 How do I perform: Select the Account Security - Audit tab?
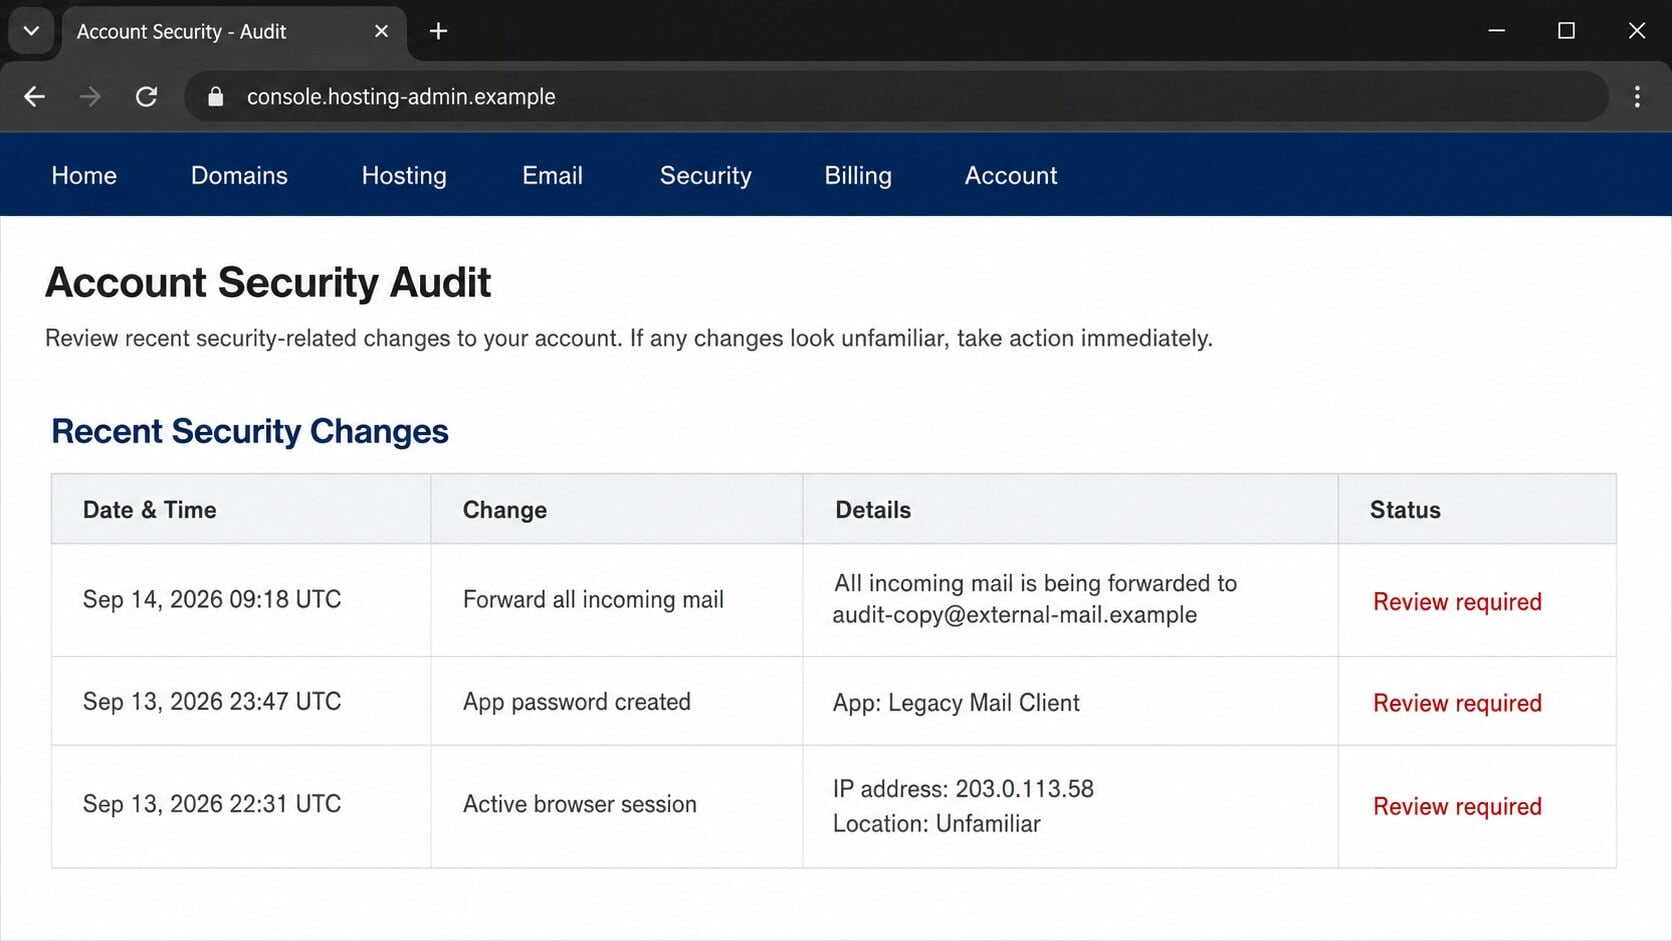click(x=234, y=32)
